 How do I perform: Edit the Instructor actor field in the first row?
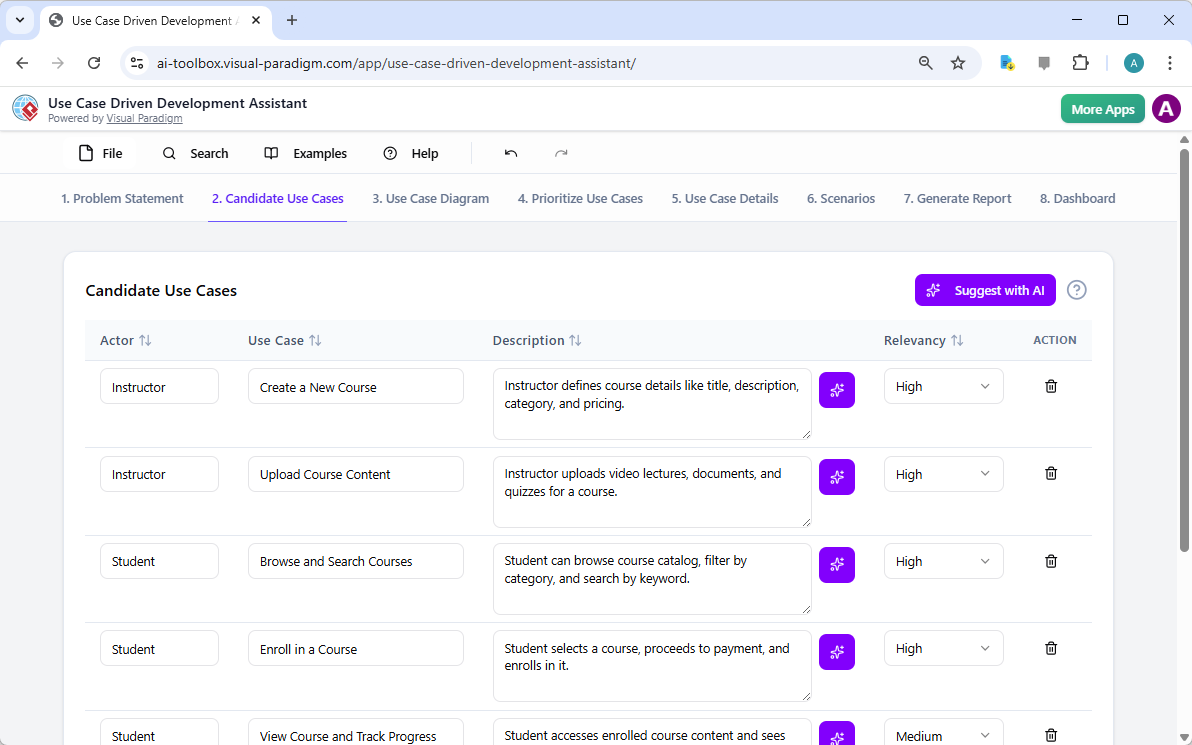(159, 385)
